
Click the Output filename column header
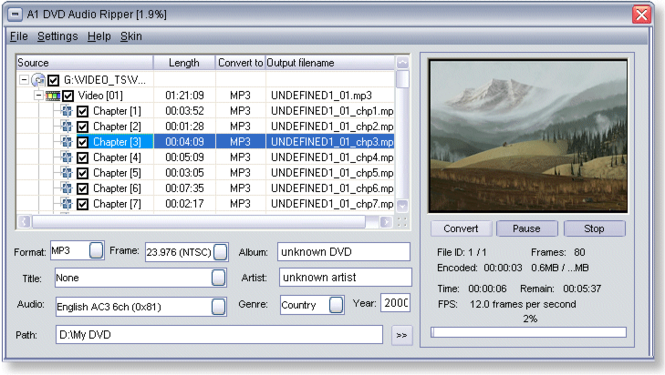[x=330, y=63]
